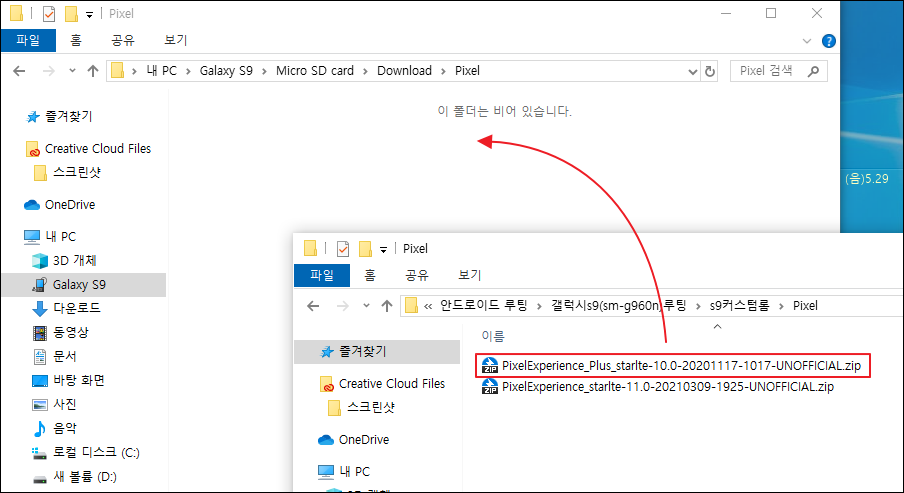Screen dimensions: 904x493
Task: Click the search magnifier icon
Action: 813,71
